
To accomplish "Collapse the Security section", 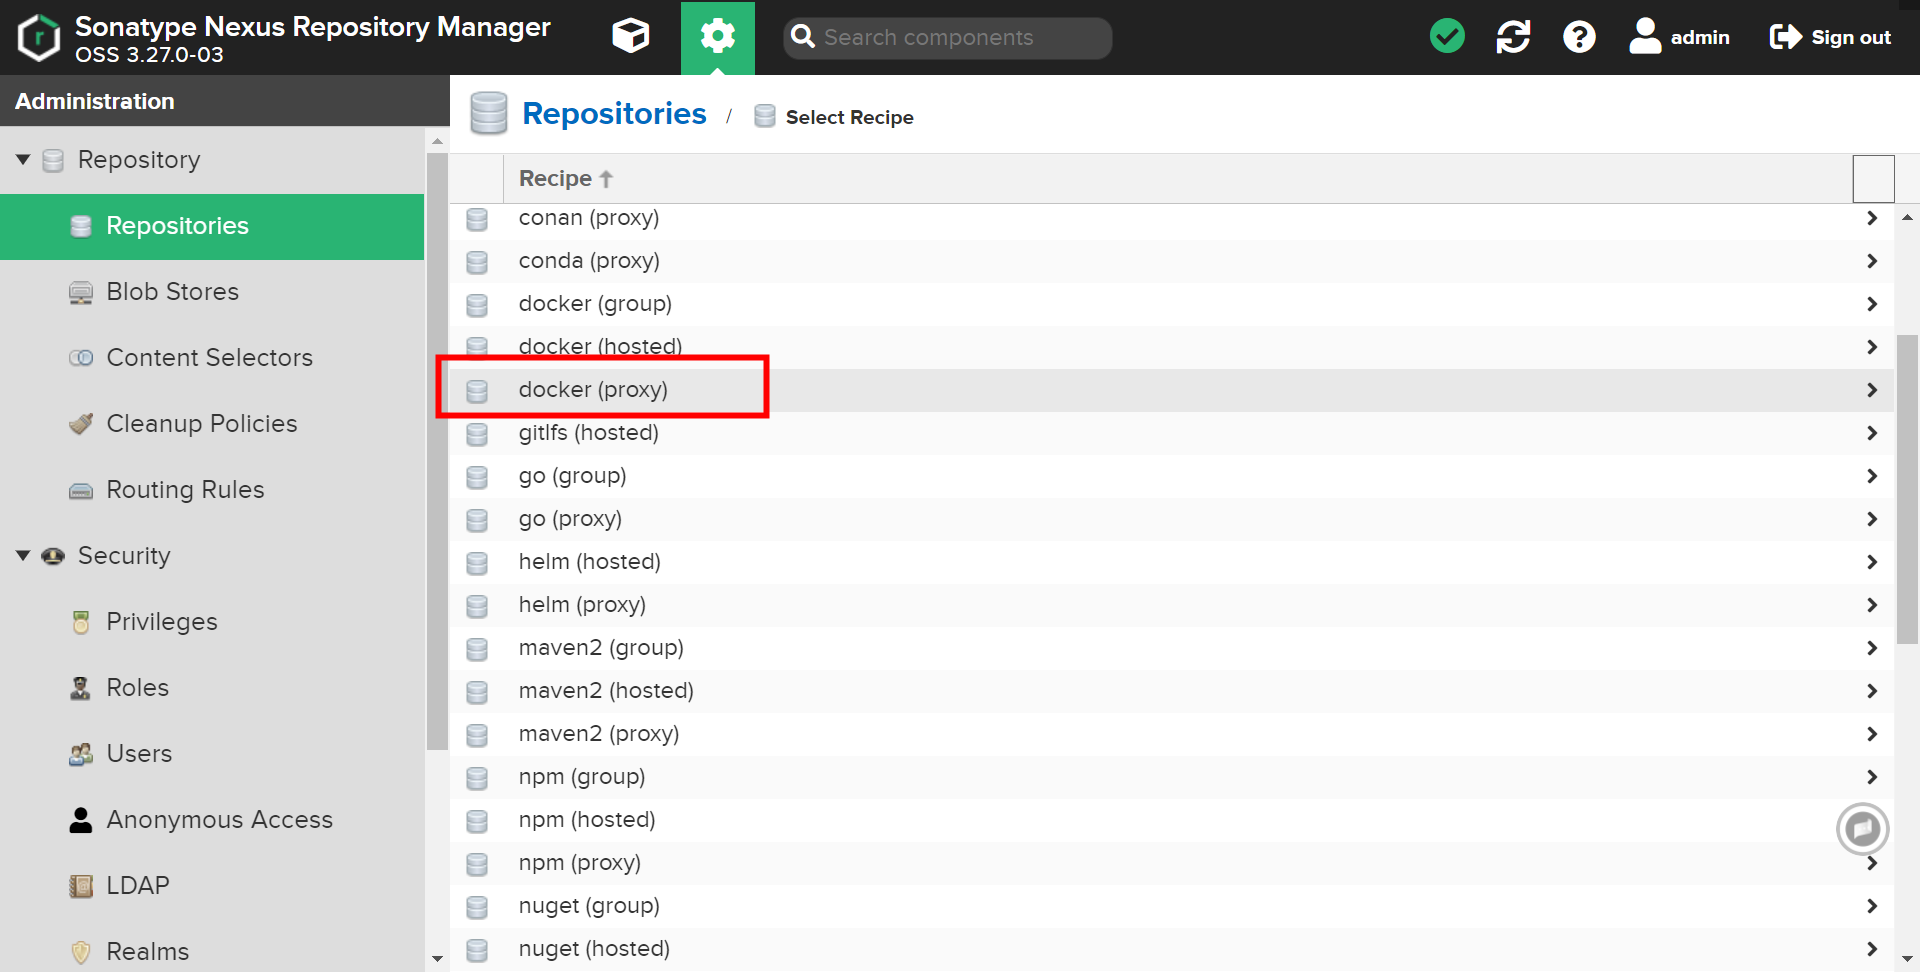I will click(22, 555).
